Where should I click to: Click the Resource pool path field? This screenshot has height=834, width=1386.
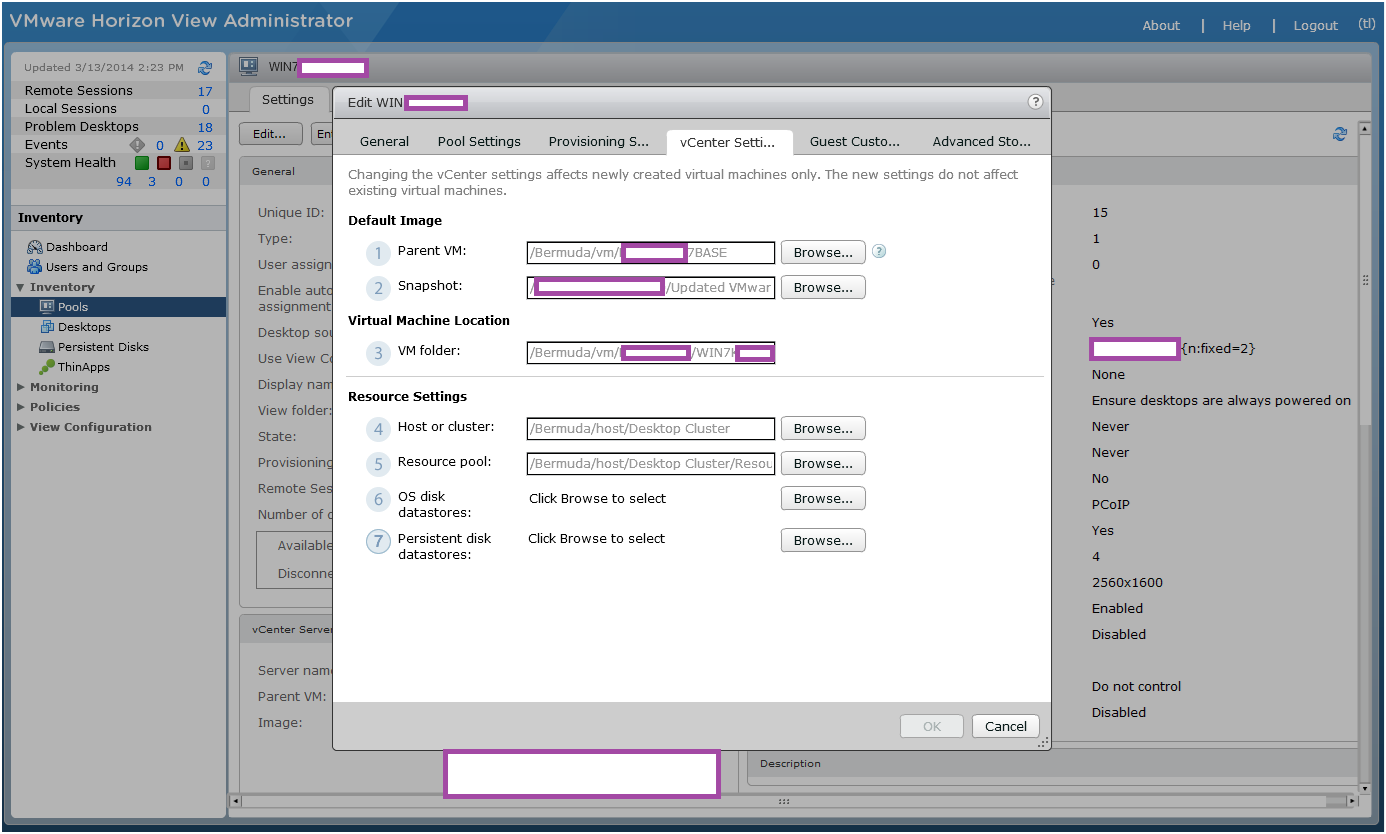pyautogui.click(x=651, y=464)
